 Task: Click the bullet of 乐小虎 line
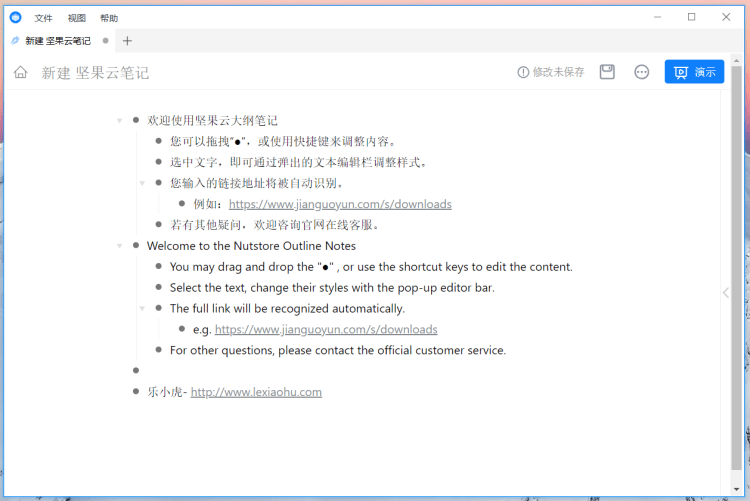(136, 391)
